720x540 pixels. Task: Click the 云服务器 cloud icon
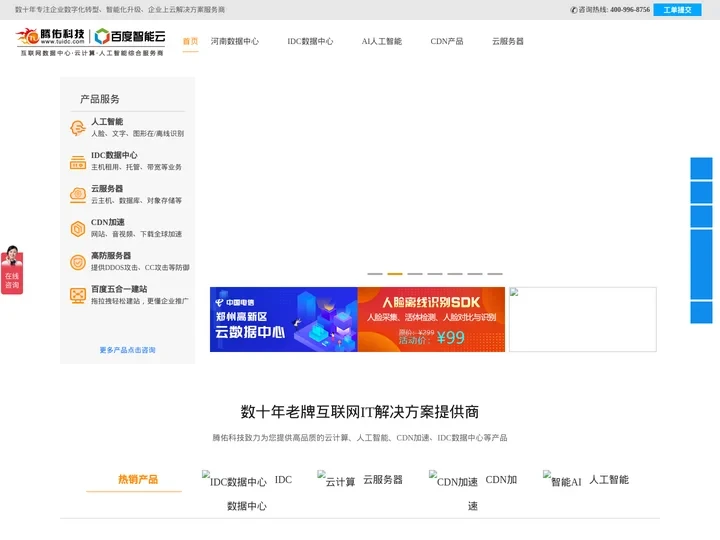point(78,195)
